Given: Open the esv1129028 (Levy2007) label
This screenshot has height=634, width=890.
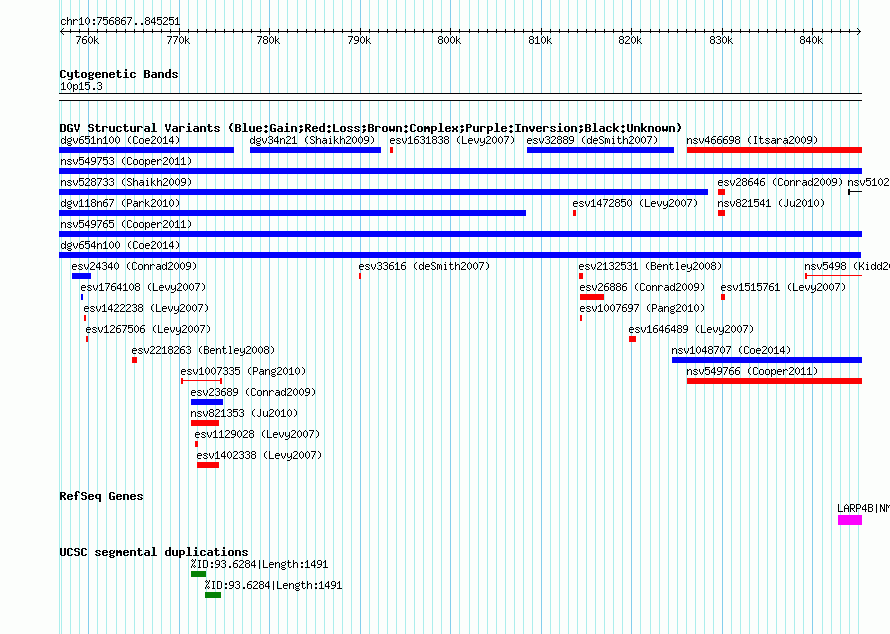Looking at the screenshot, I should pos(257,434).
